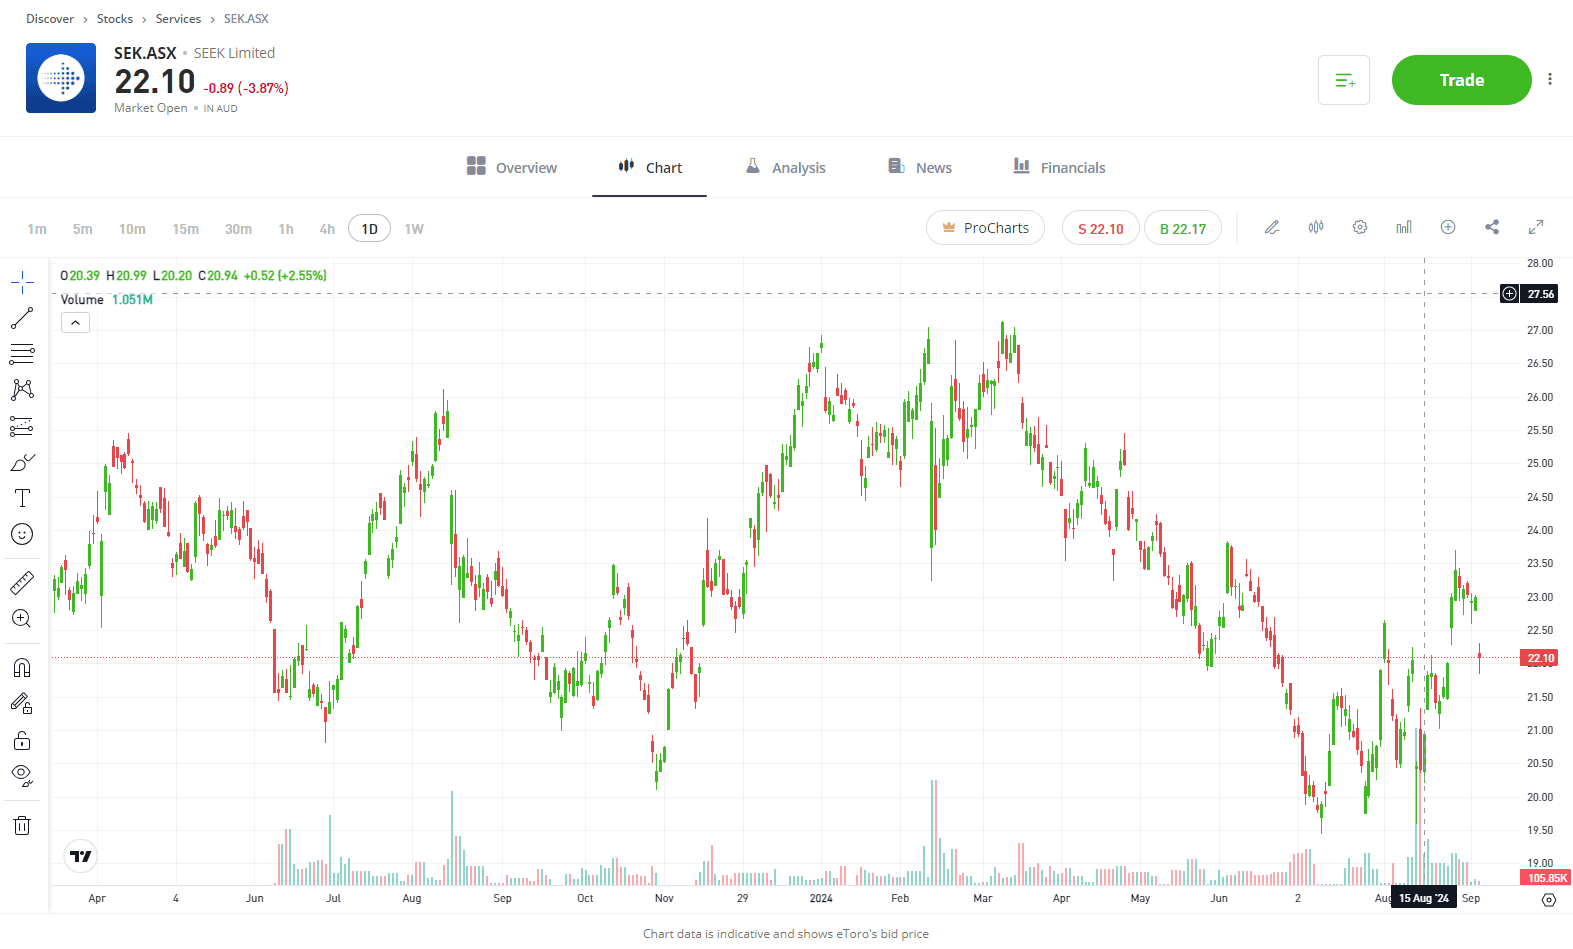The width and height of the screenshot is (1573, 949).
Task: Toggle magnet mode for drawings
Action: pos(22,668)
